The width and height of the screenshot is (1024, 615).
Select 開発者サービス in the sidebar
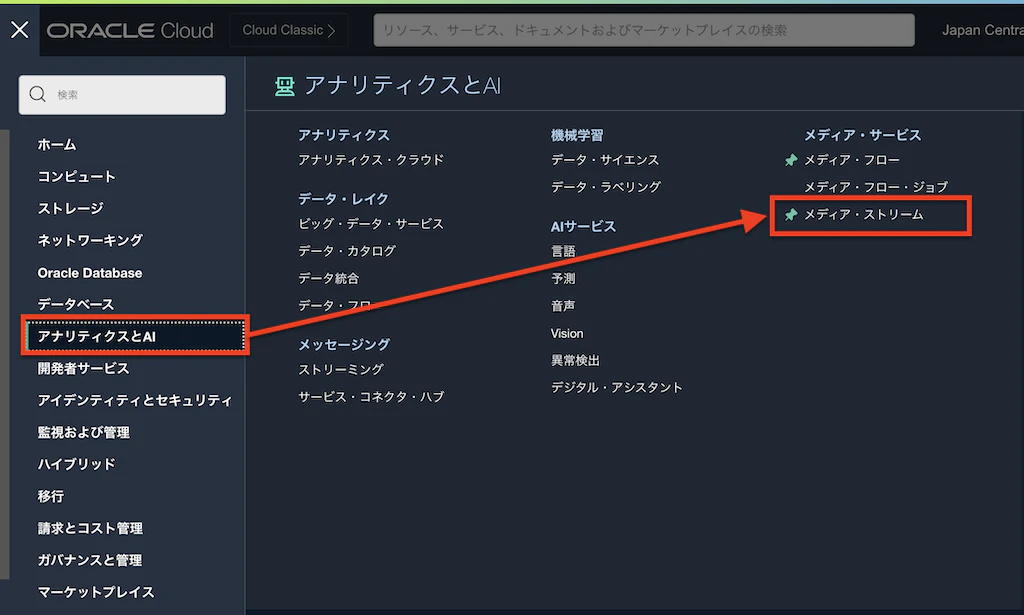click(x=84, y=368)
